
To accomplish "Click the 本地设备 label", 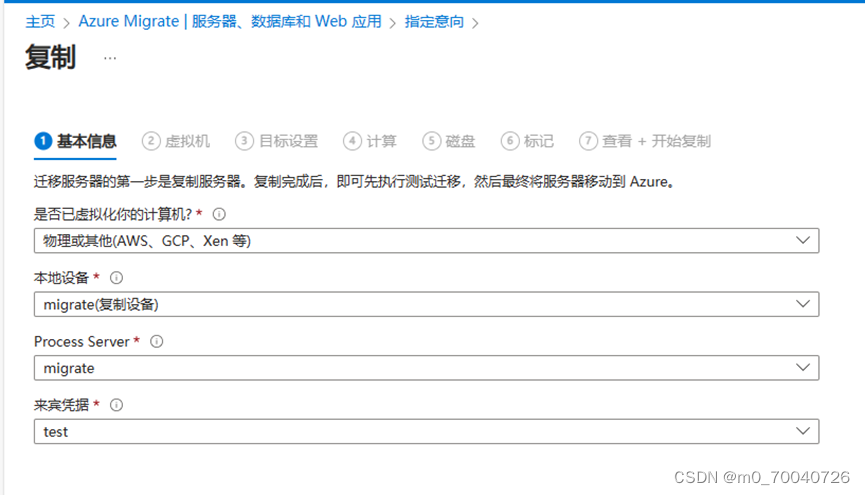I will click(61, 278).
